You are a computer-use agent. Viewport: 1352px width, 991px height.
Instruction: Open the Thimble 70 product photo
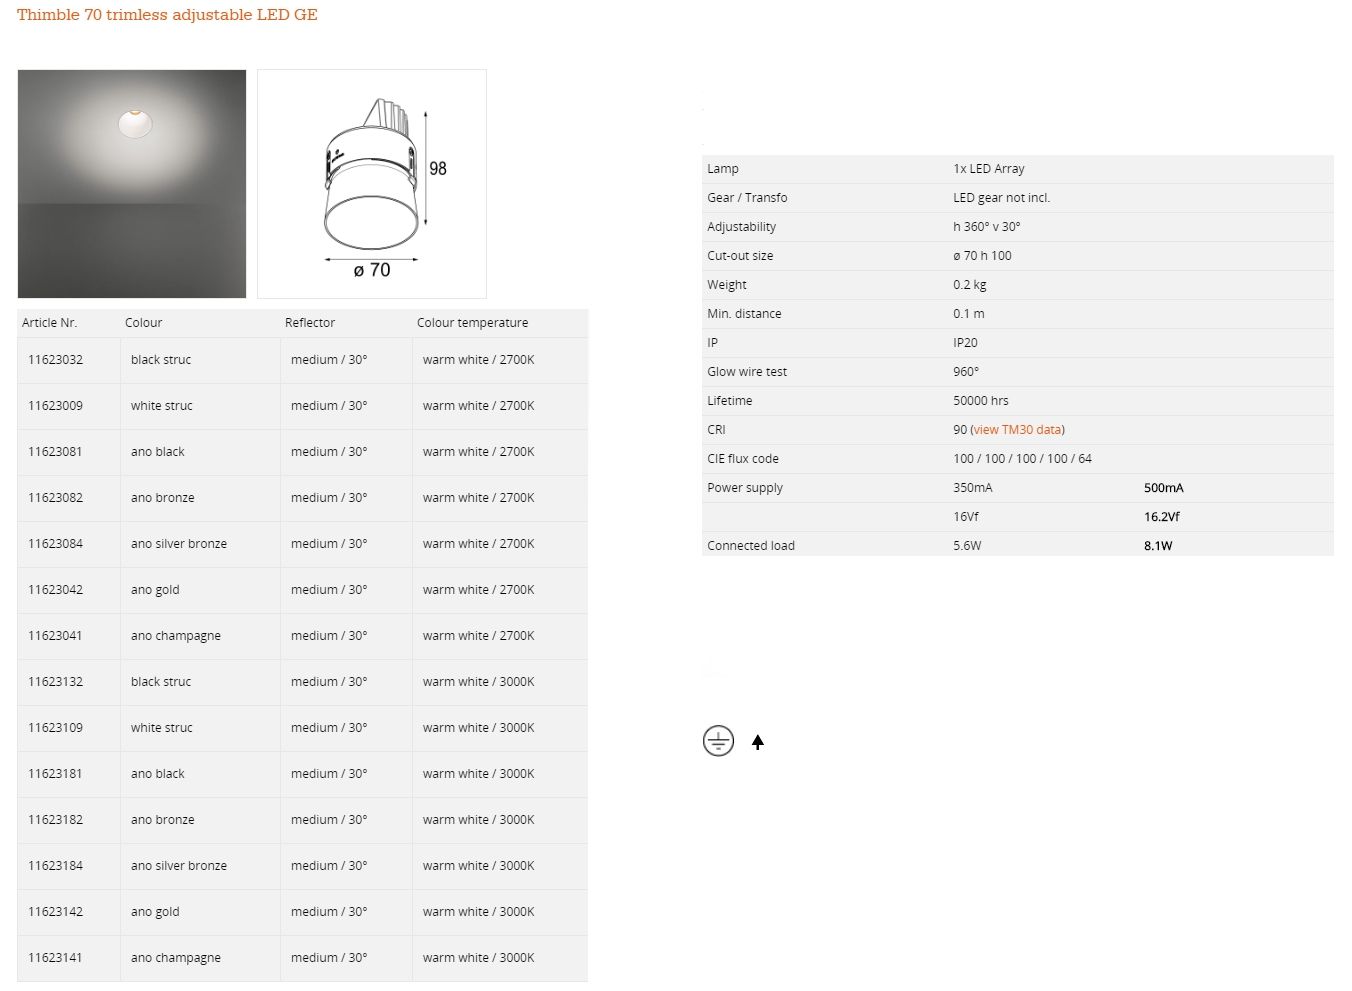coord(131,183)
